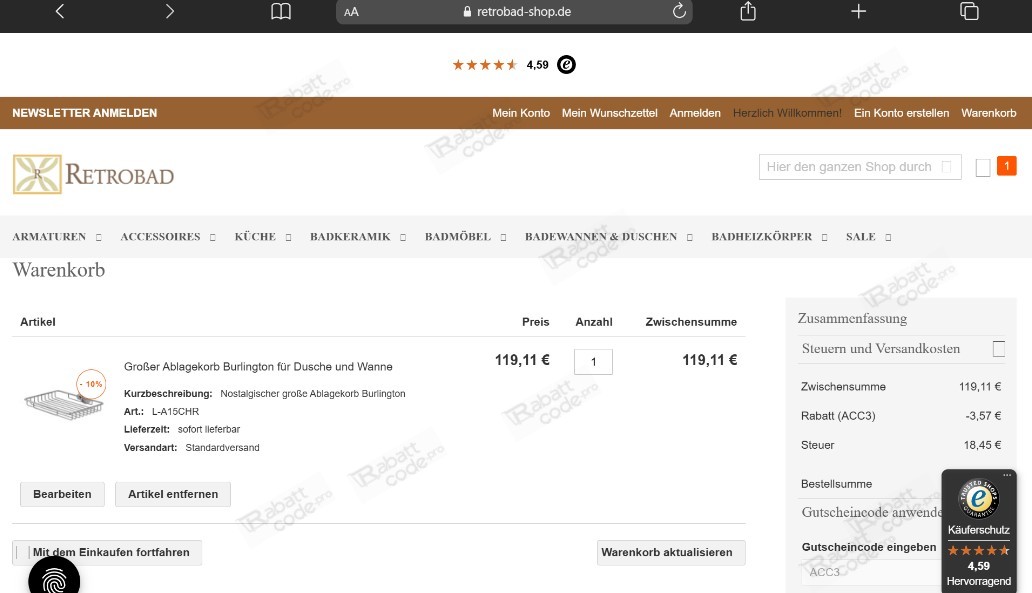Open the Badheizkörper category
Image resolution: width=1032 pixels, height=593 pixels.
tap(761, 237)
